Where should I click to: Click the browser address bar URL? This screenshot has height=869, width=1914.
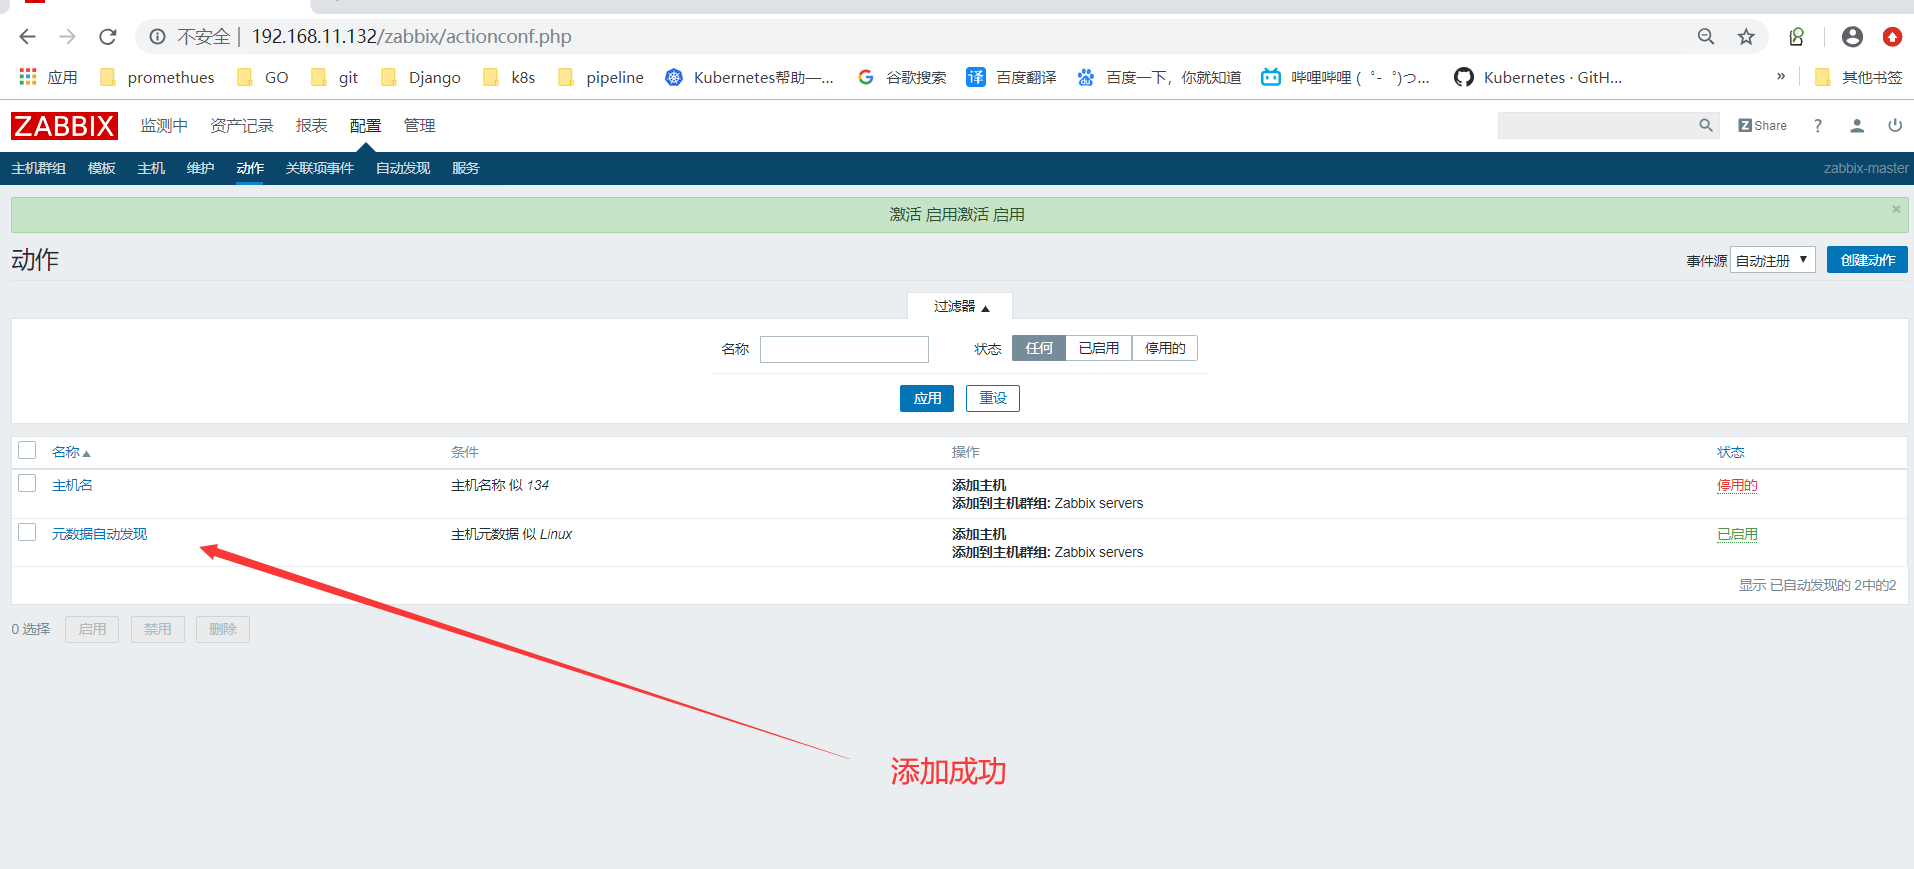pyautogui.click(x=411, y=37)
